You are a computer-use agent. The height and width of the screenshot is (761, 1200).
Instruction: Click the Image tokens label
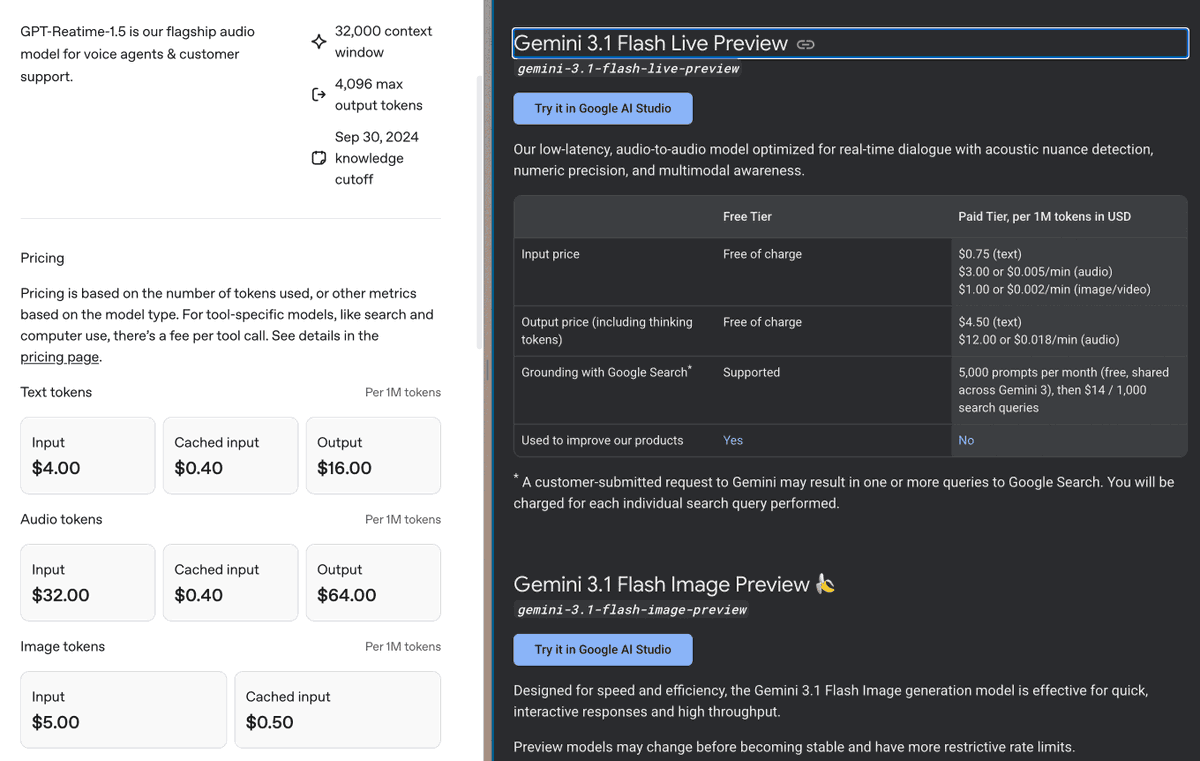(x=62, y=646)
